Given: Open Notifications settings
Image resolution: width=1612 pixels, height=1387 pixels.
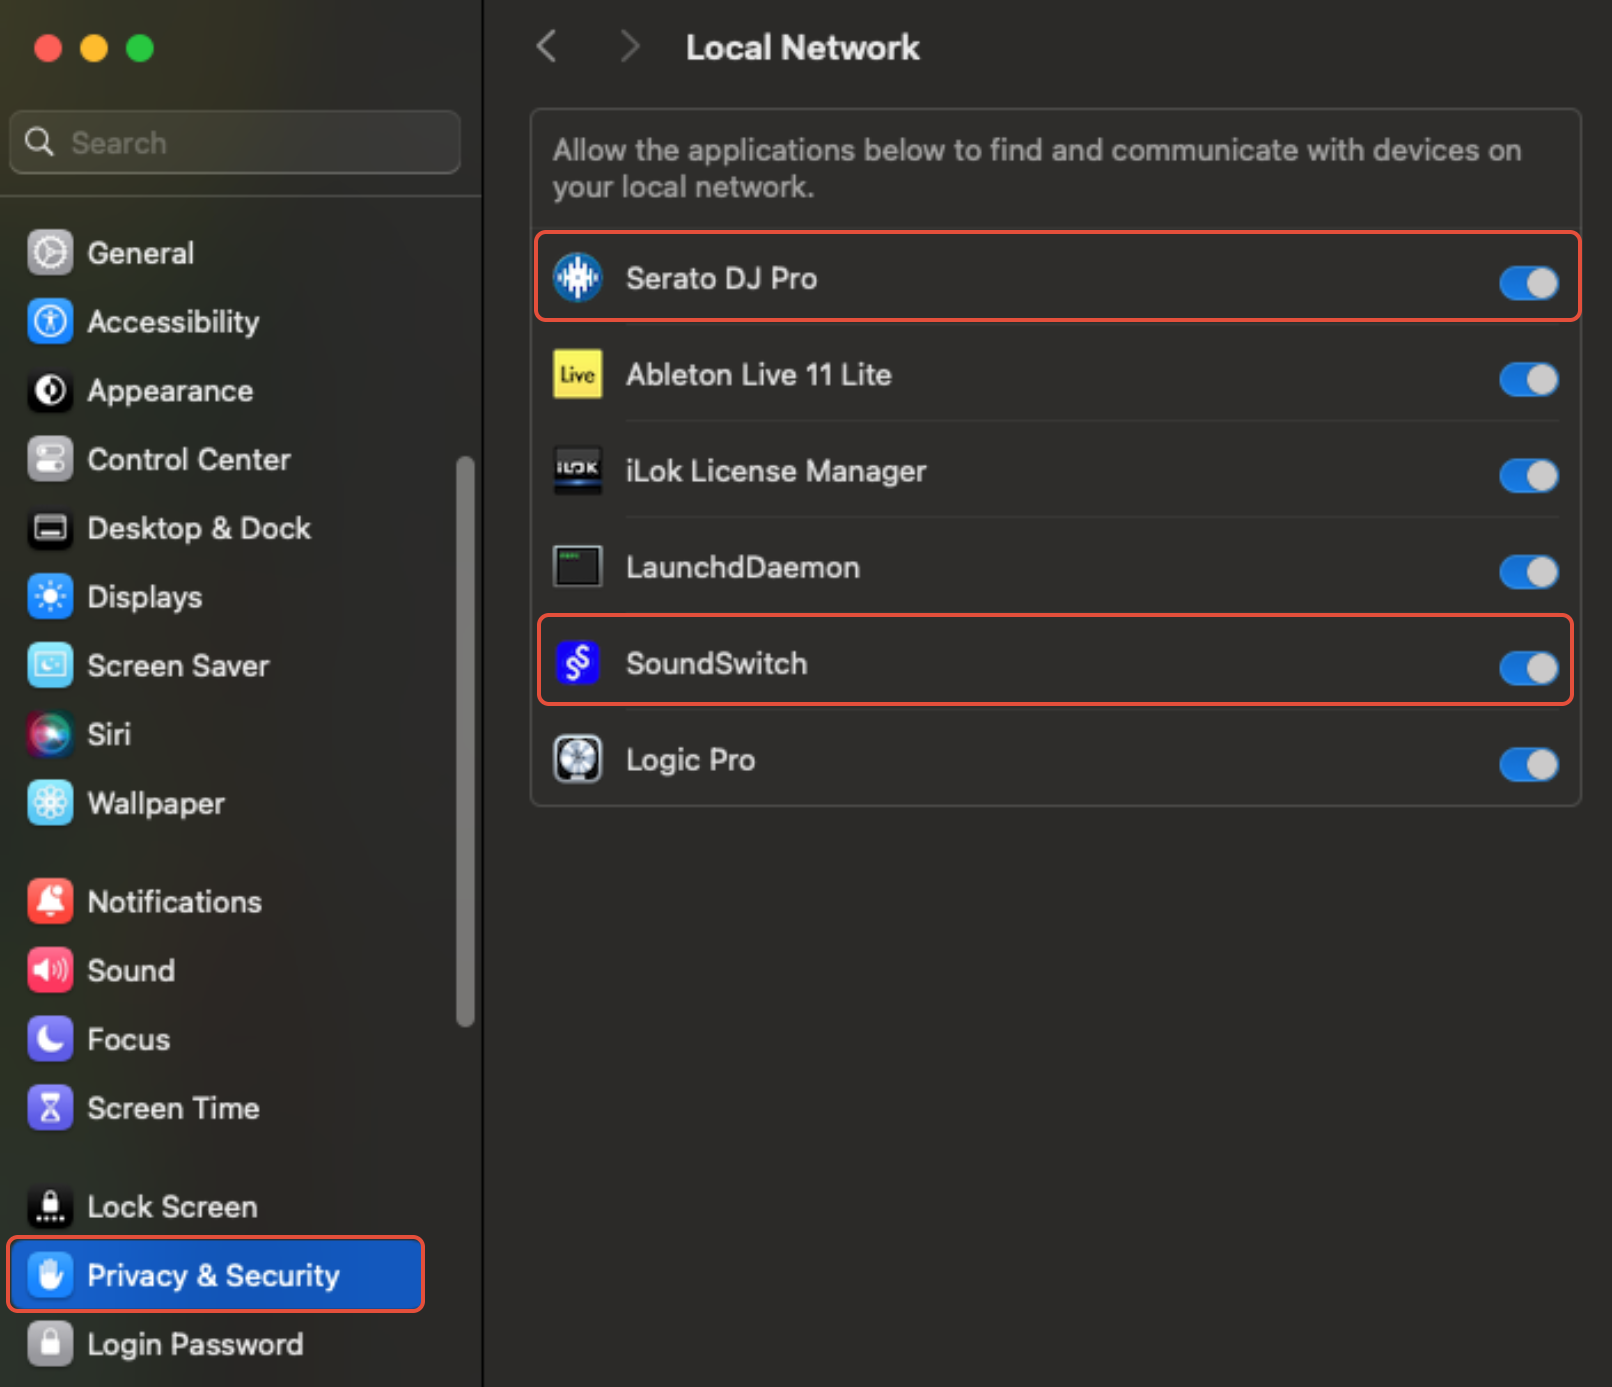Looking at the screenshot, I should (175, 902).
